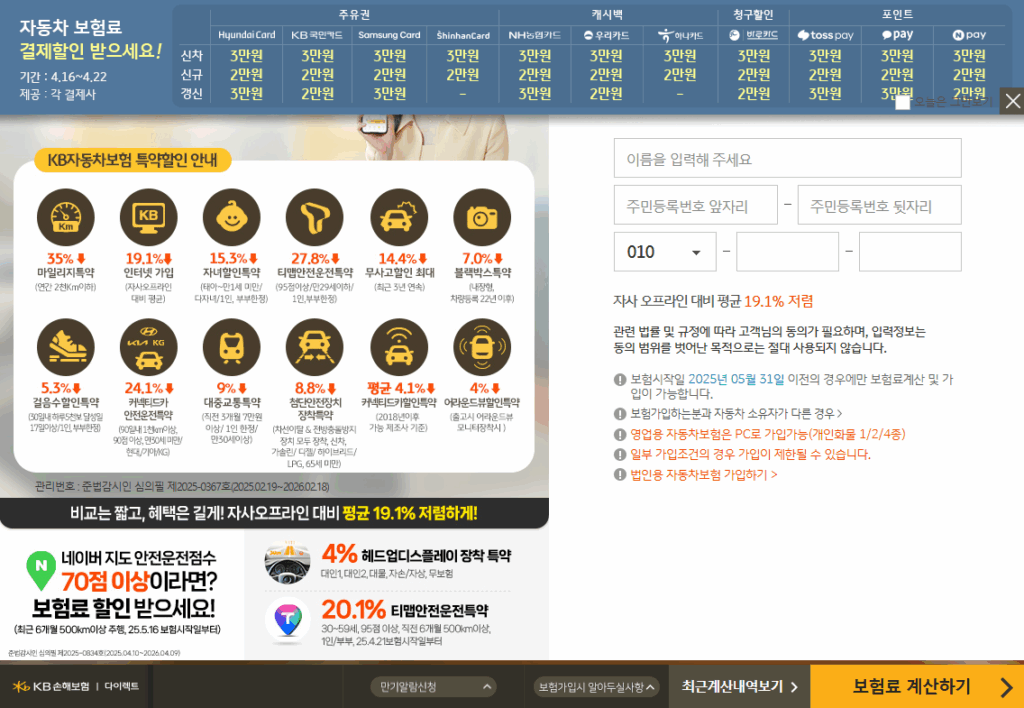Click the KB 손해보험 다이렉트 logo
The width and height of the screenshot is (1024, 708).
(x=76, y=686)
